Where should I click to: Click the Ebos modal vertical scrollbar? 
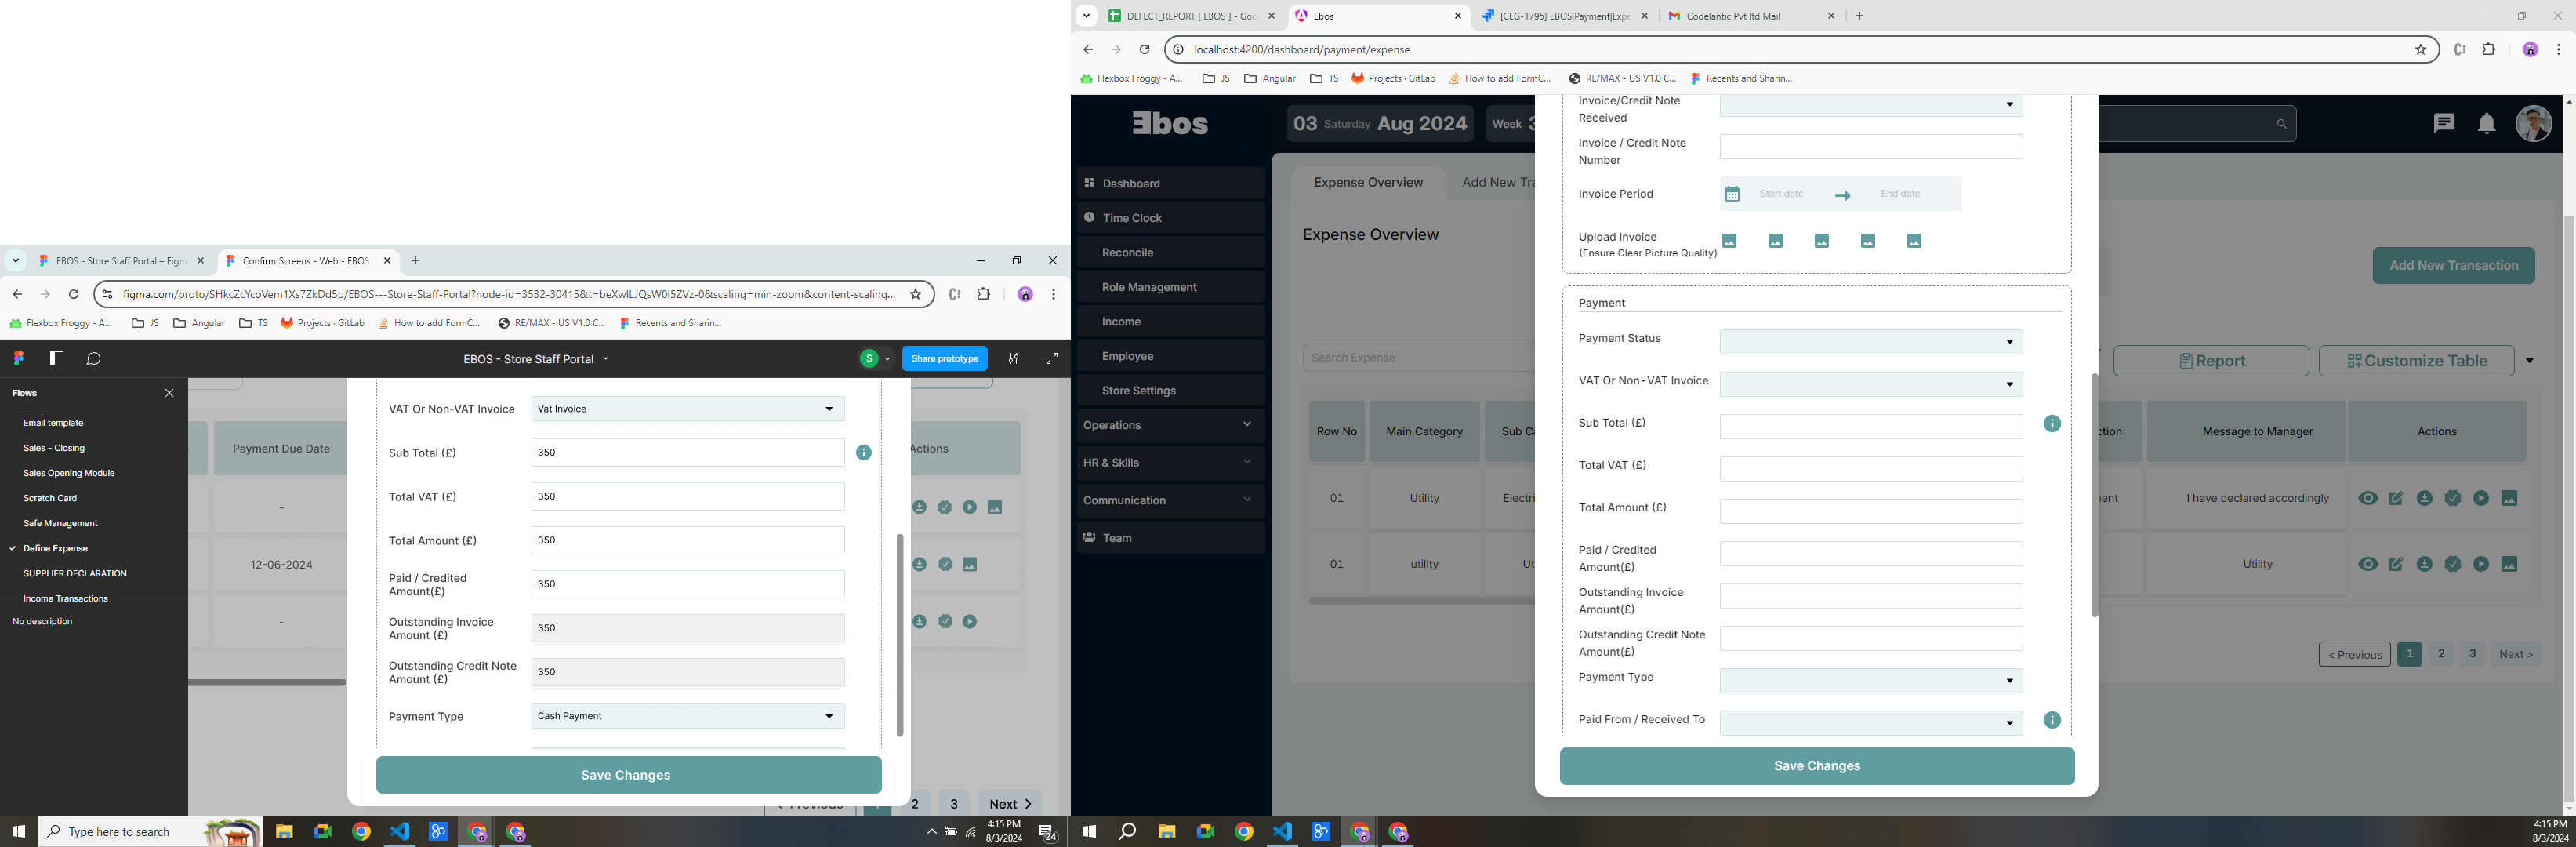2094,495
